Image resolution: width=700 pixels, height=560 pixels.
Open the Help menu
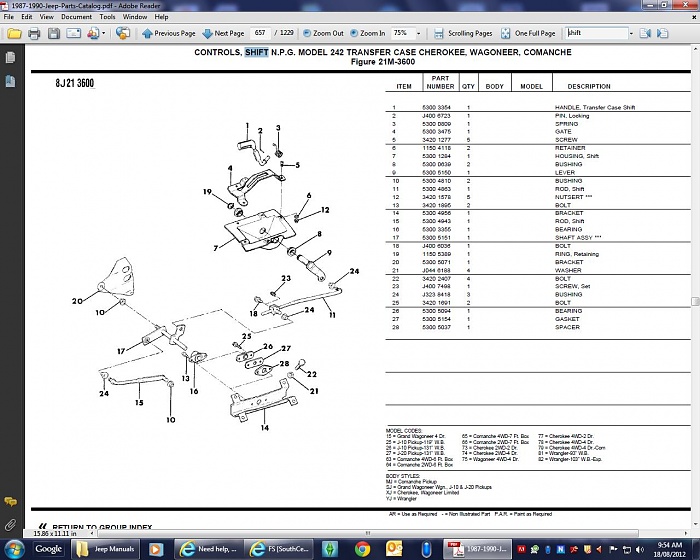(161, 17)
